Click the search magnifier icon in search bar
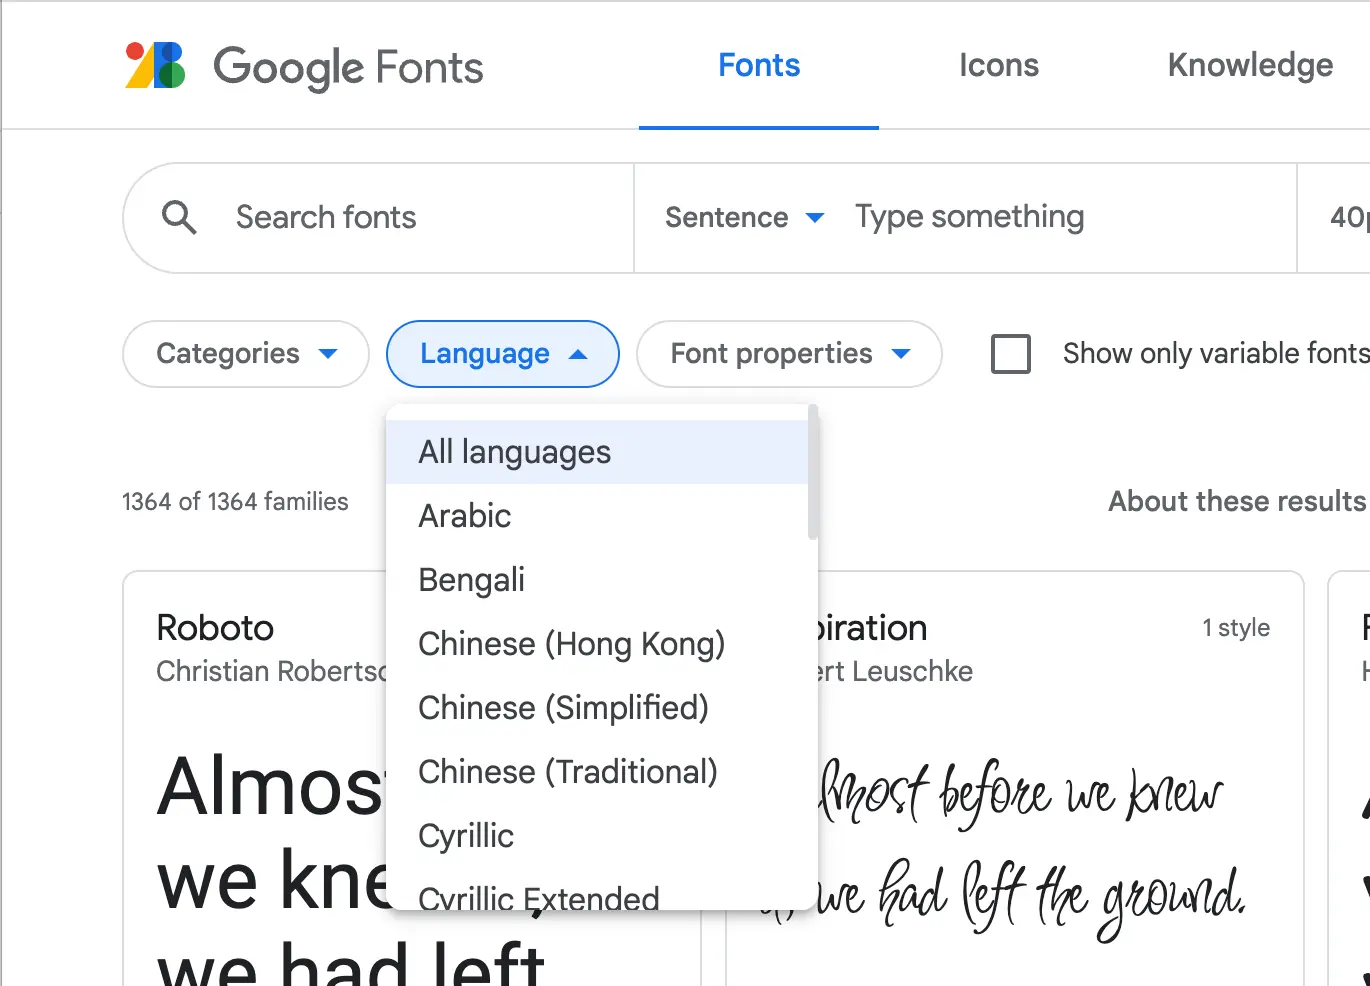Image resolution: width=1370 pixels, height=986 pixels. 179,217
